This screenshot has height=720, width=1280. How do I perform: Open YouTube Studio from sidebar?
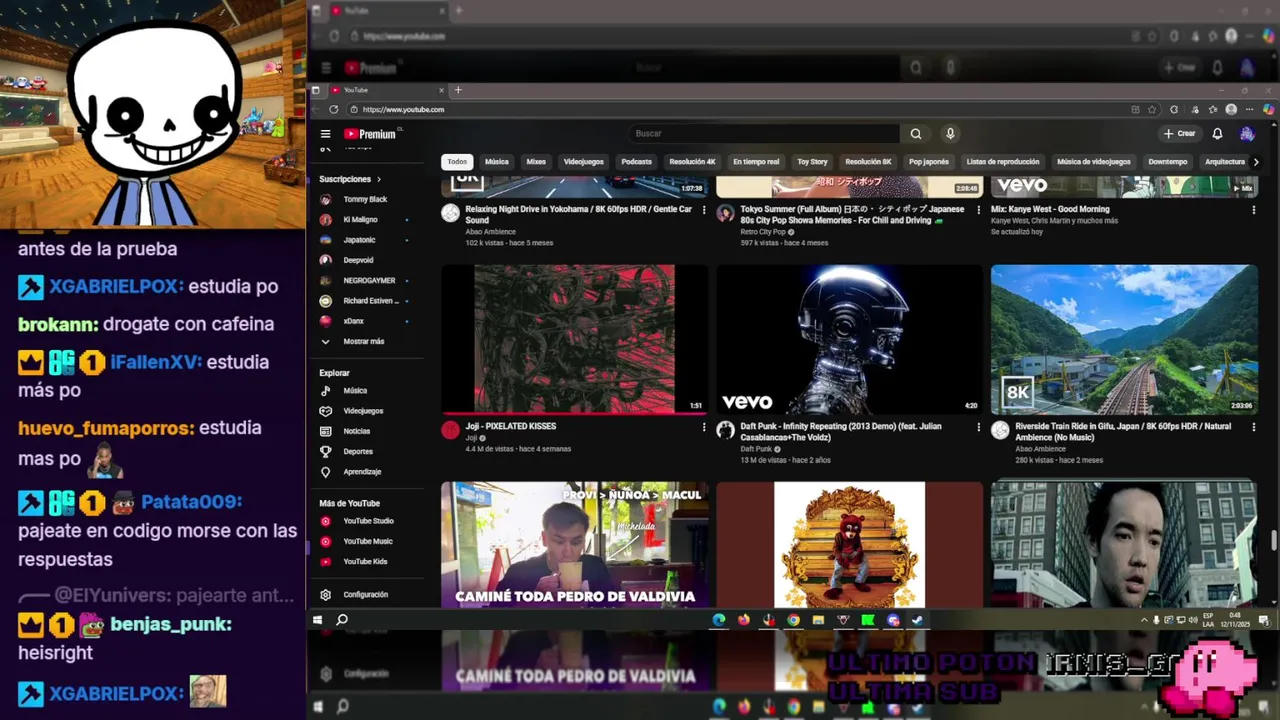tap(368, 521)
